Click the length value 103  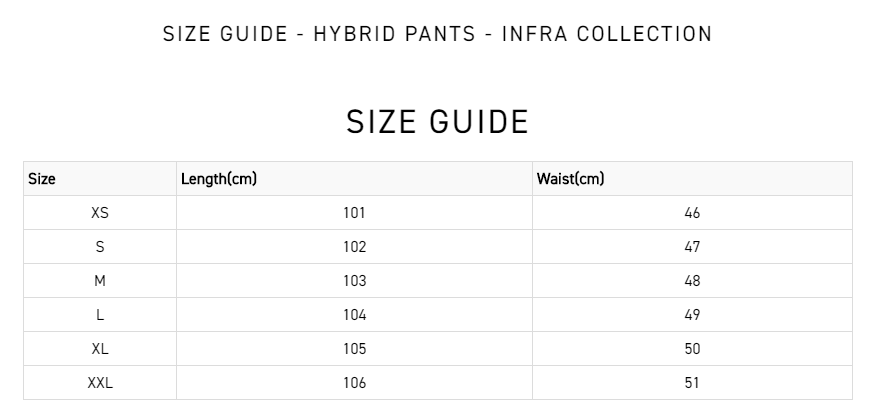354,281
